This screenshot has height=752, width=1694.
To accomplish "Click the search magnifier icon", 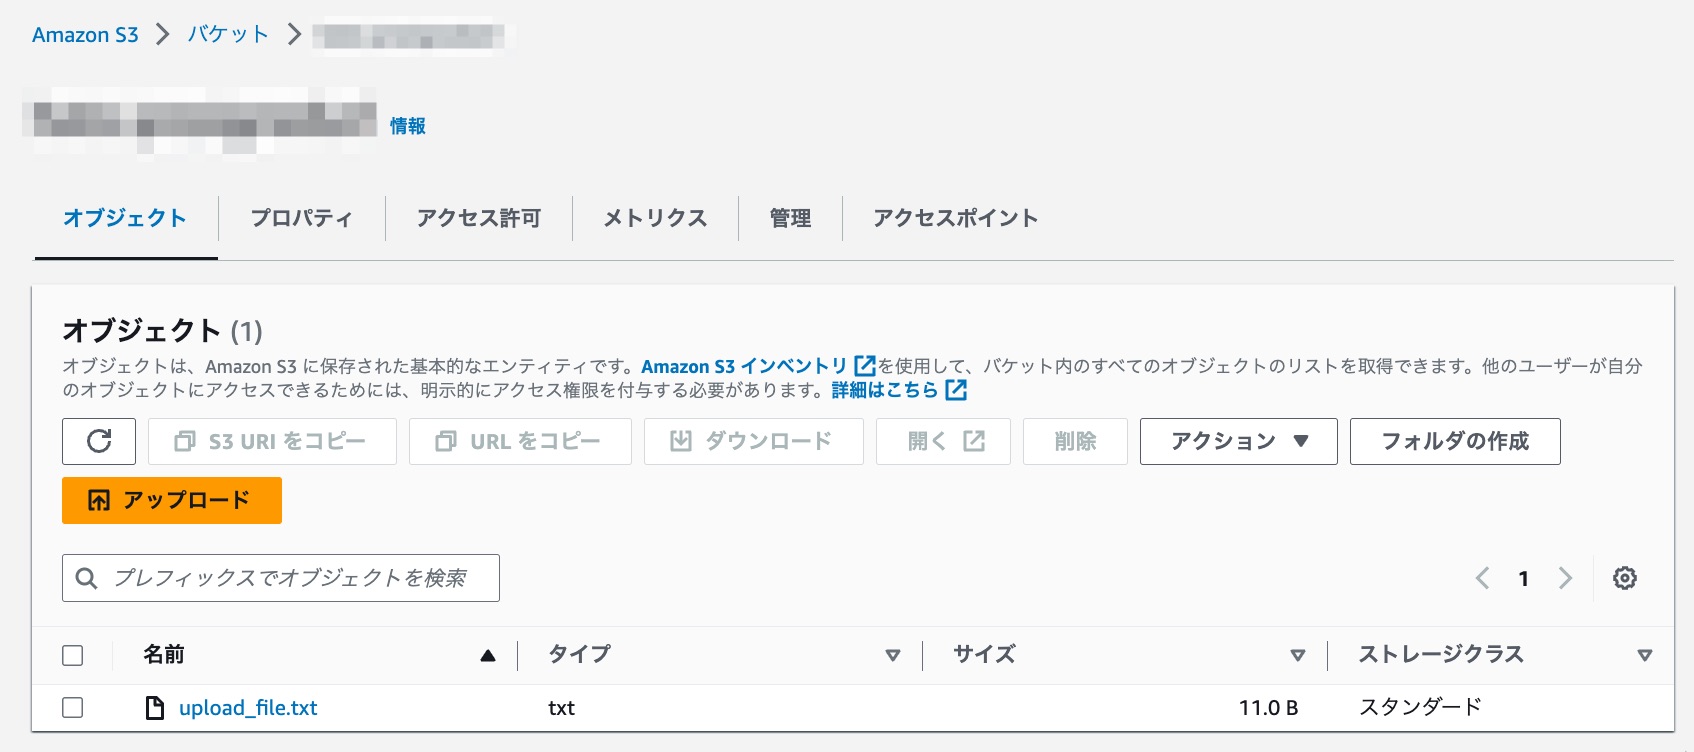I will pos(85,578).
